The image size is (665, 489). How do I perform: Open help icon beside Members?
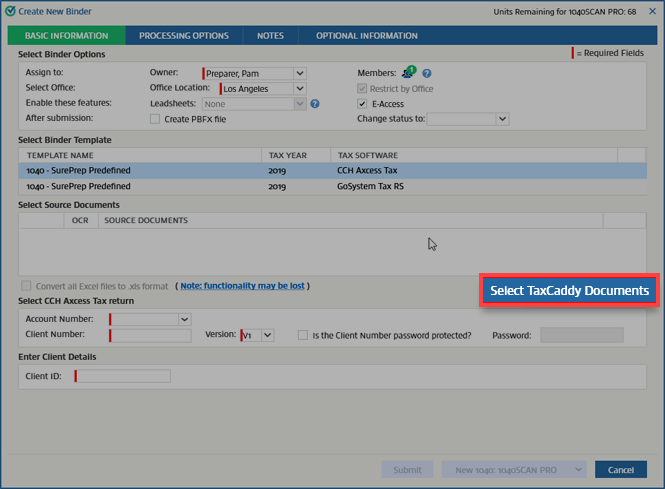427,74
